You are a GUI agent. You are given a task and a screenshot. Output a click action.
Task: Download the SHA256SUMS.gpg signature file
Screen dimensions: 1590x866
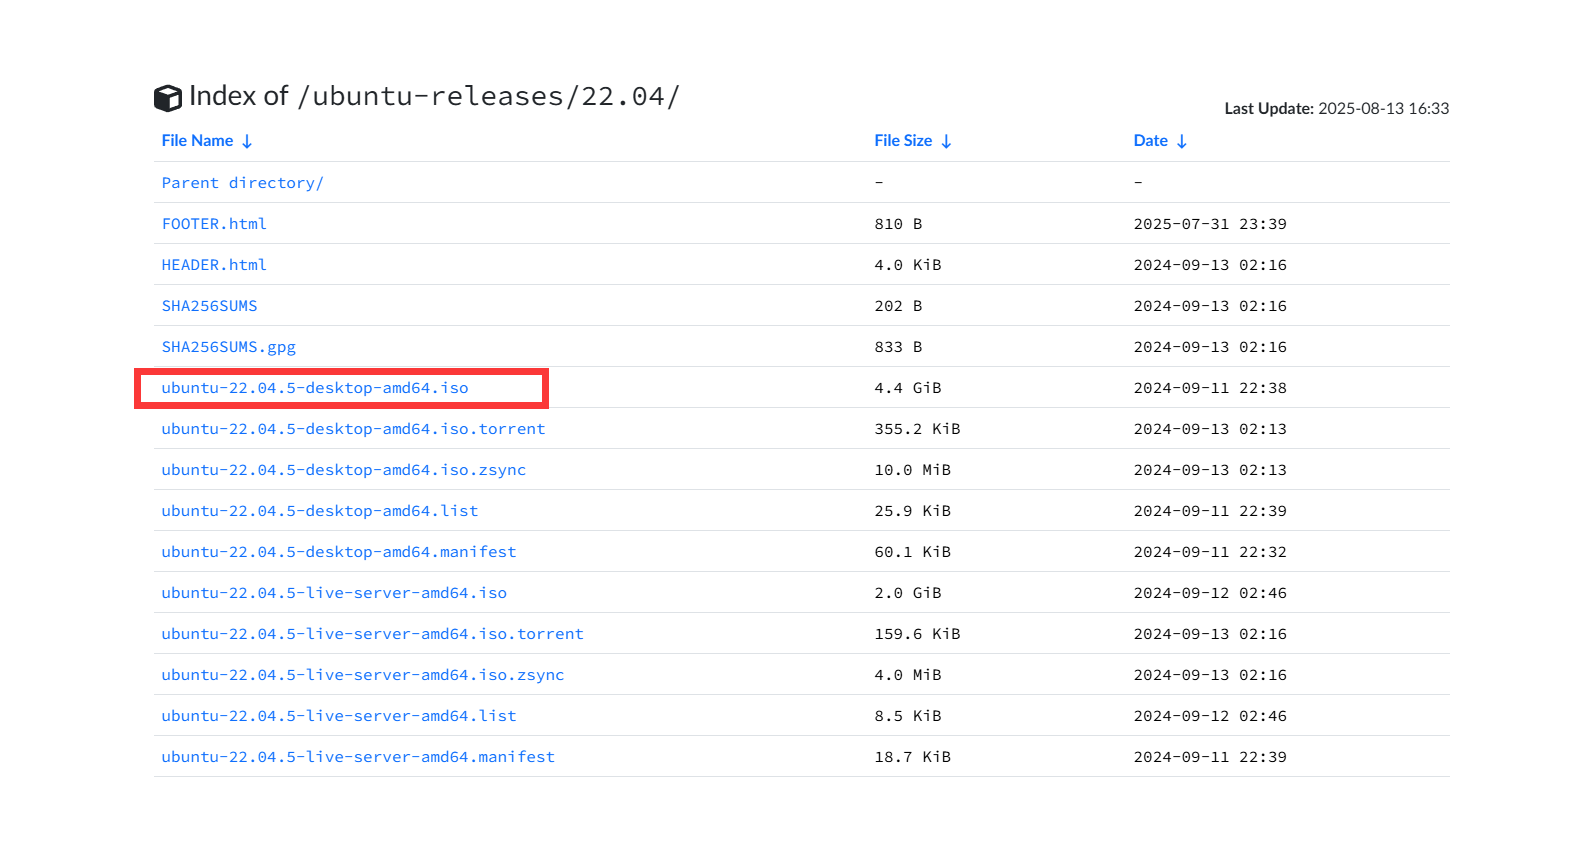(229, 347)
